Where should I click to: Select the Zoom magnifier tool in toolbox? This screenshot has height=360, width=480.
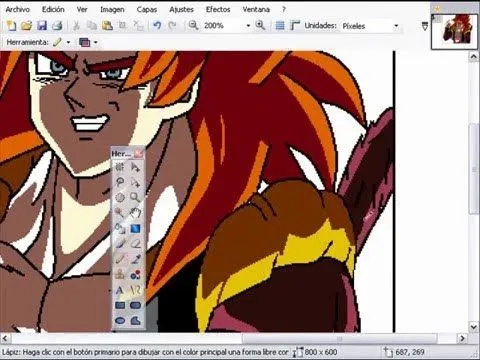(x=135, y=198)
